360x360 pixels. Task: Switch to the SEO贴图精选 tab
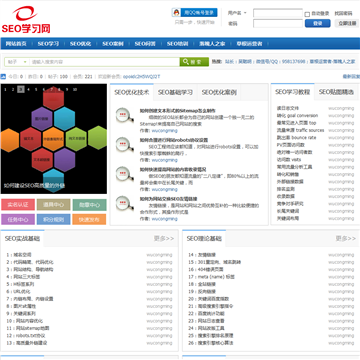pyautogui.click(x=336, y=92)
